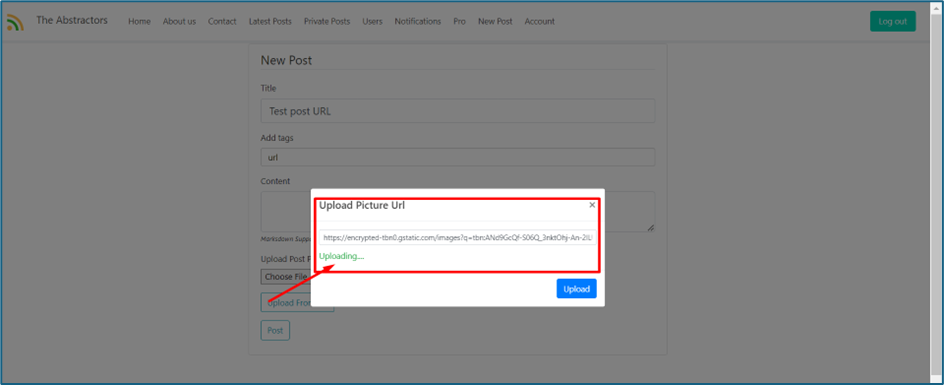Click the Content label
Screen dimensions: 944x385
tap(275, 181)
